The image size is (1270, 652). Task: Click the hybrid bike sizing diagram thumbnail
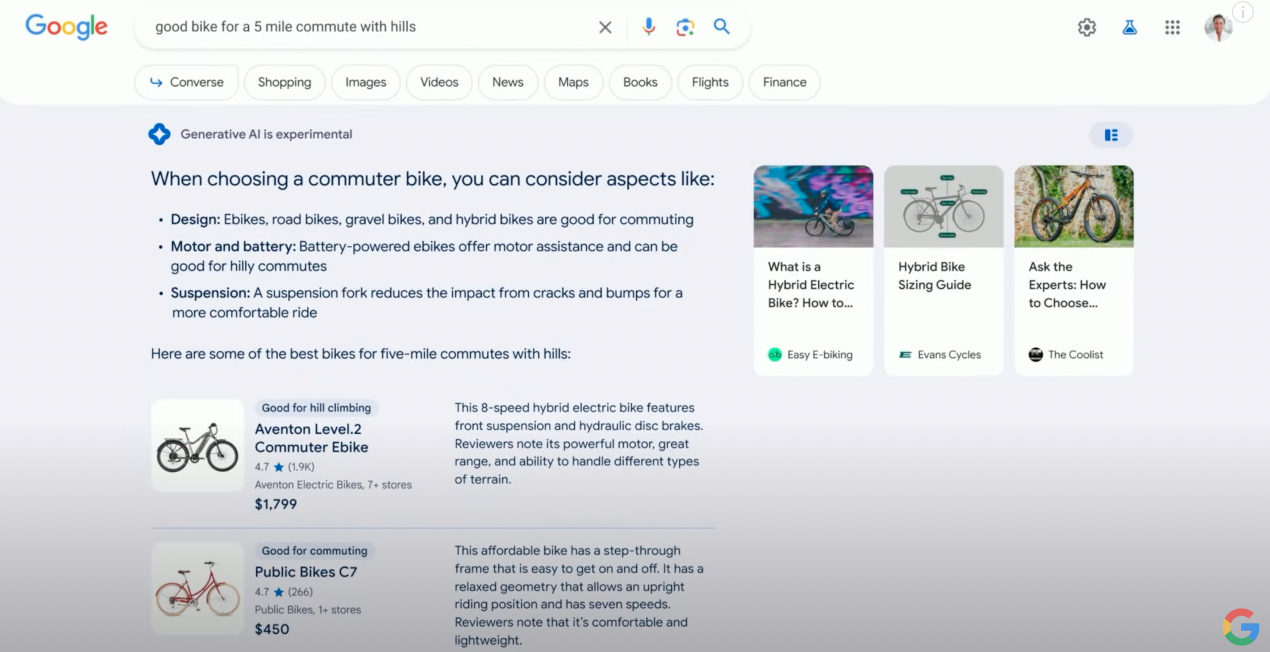(943, 206)
